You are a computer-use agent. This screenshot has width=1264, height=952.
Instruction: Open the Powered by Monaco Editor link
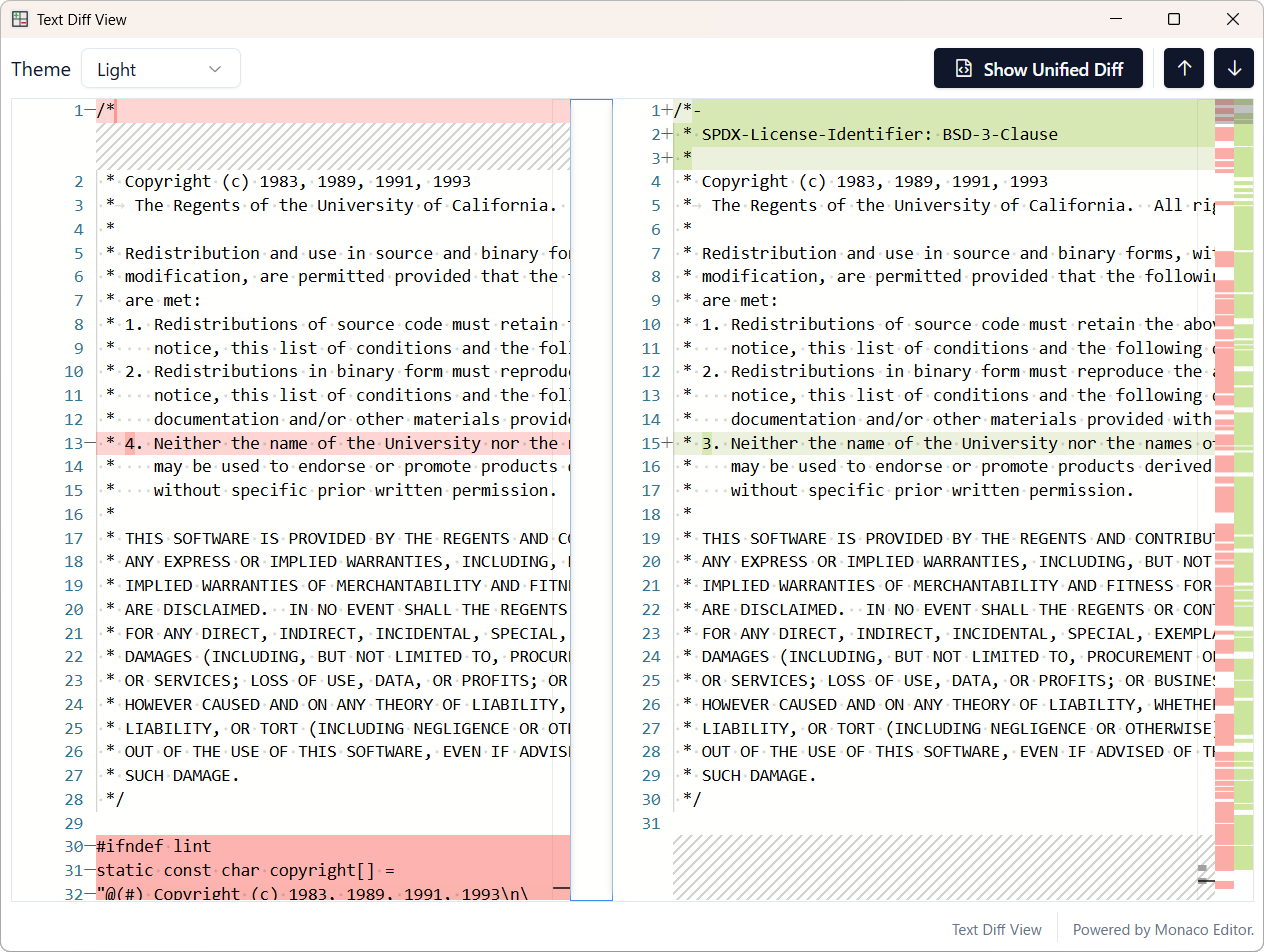point(1163,929)
